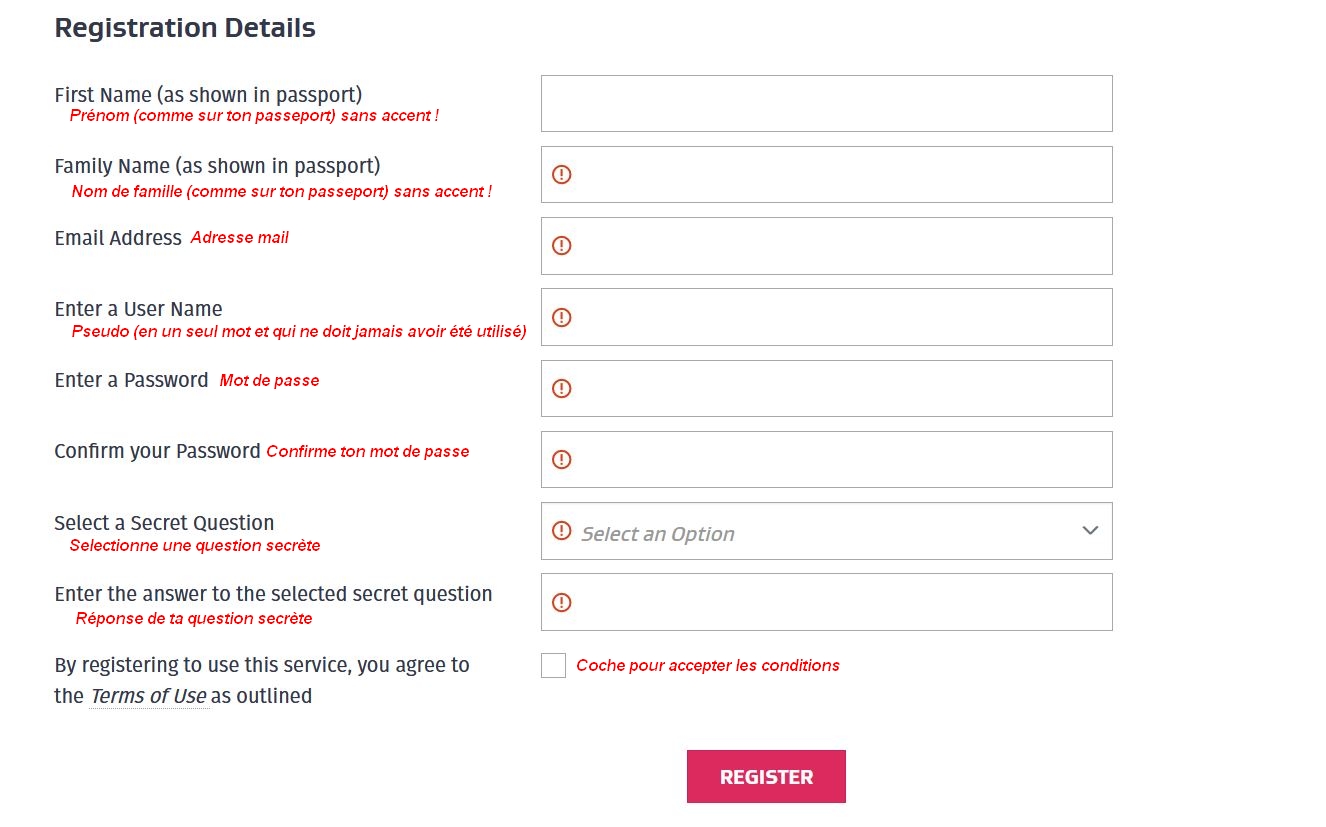Screen dimensions: 1326x827
Task: Click the alert icon in User Name field
Action: pos(562,317)
